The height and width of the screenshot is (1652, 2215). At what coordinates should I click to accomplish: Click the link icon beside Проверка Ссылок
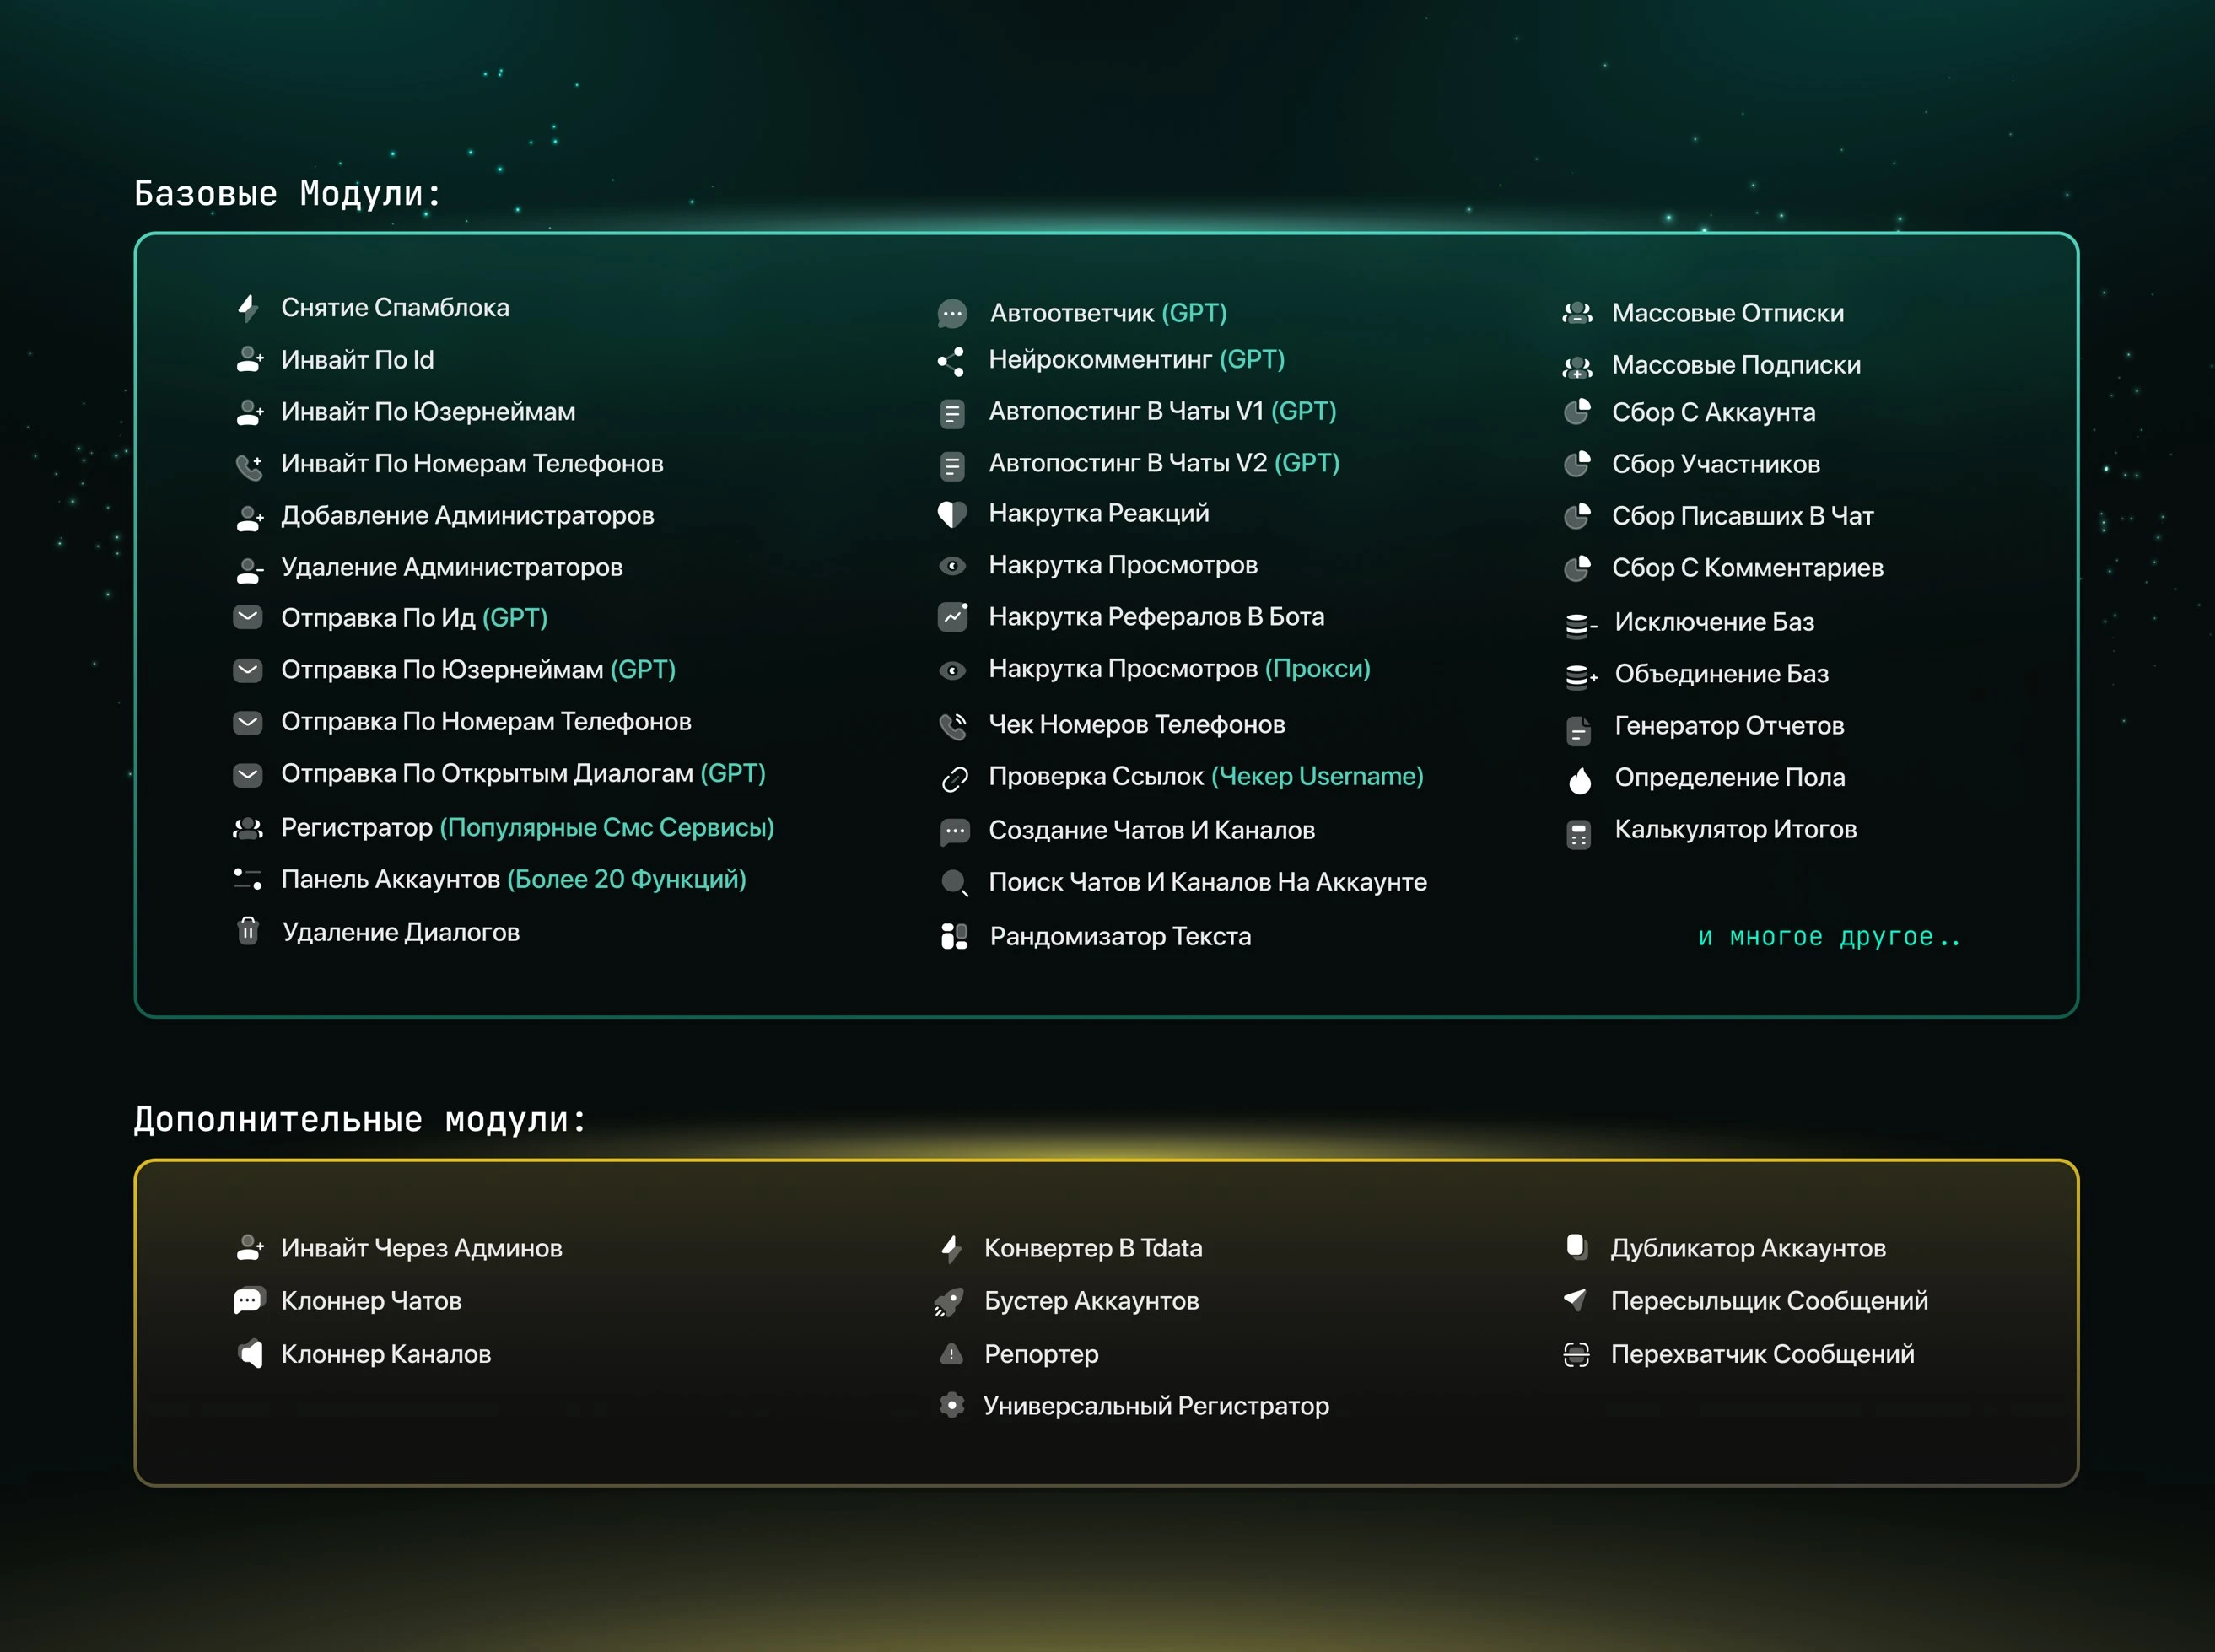pos(955,779)
